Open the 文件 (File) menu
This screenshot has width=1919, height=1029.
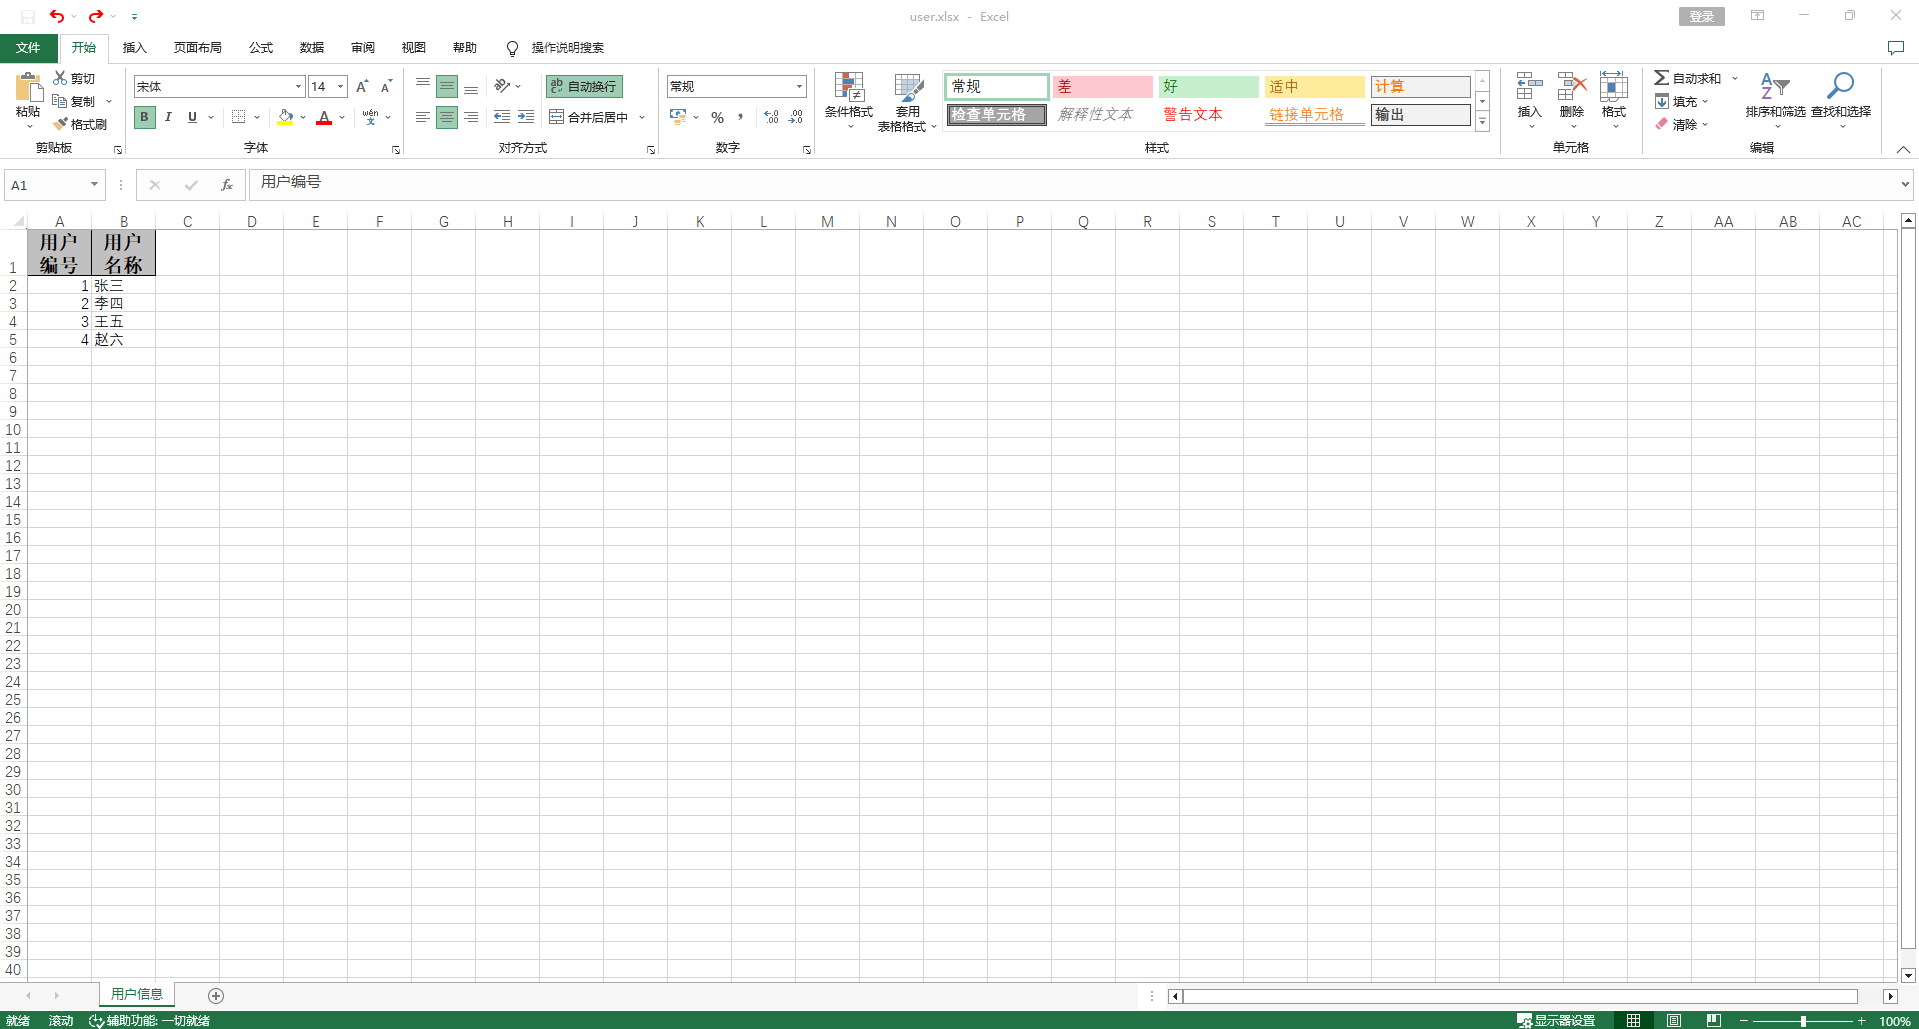coord(28,48)
